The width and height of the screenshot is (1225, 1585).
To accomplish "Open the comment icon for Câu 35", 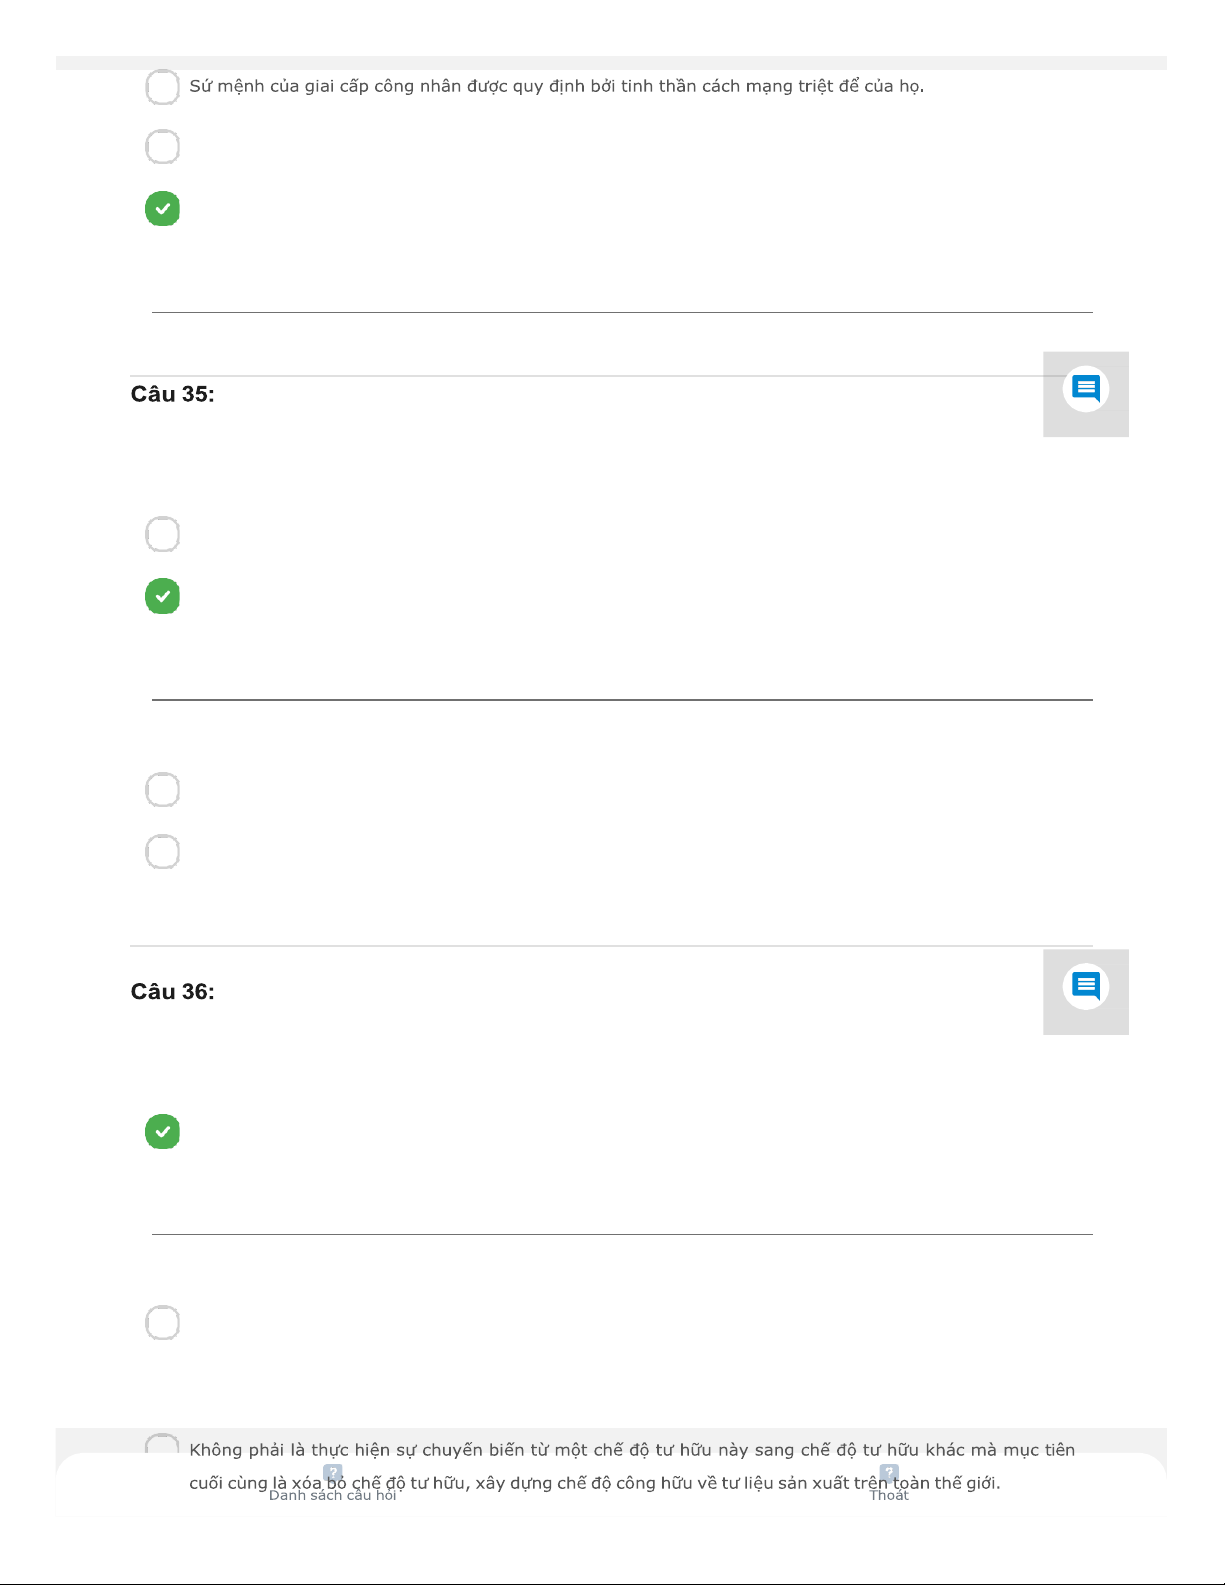I will [1085, 389].
